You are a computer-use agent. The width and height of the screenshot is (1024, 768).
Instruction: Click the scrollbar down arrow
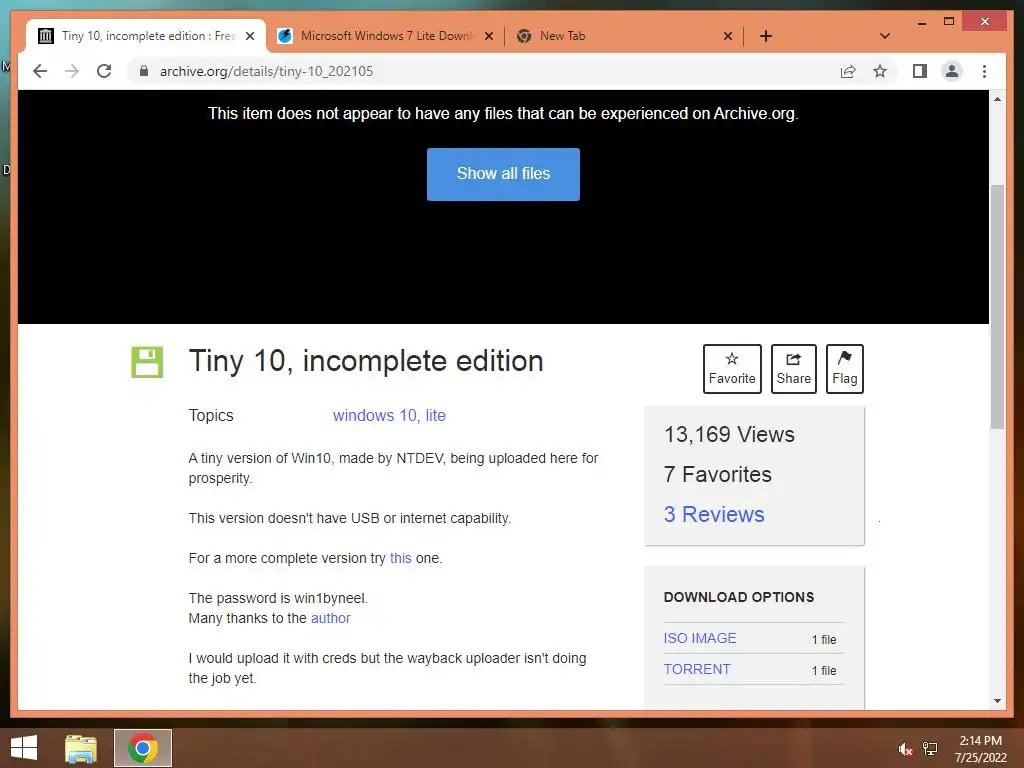pos(997,701)
